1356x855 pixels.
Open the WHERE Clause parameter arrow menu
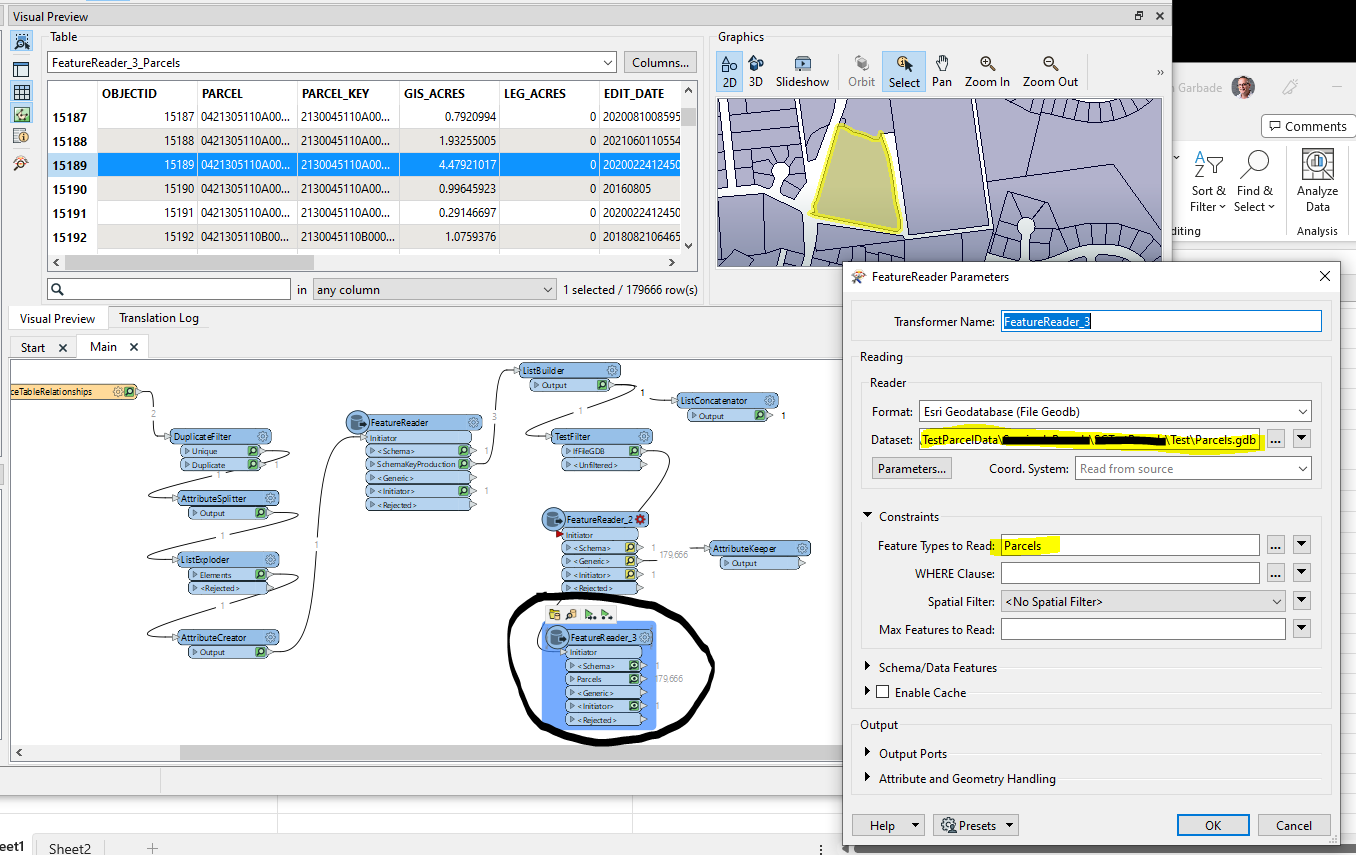point(1301,573)
